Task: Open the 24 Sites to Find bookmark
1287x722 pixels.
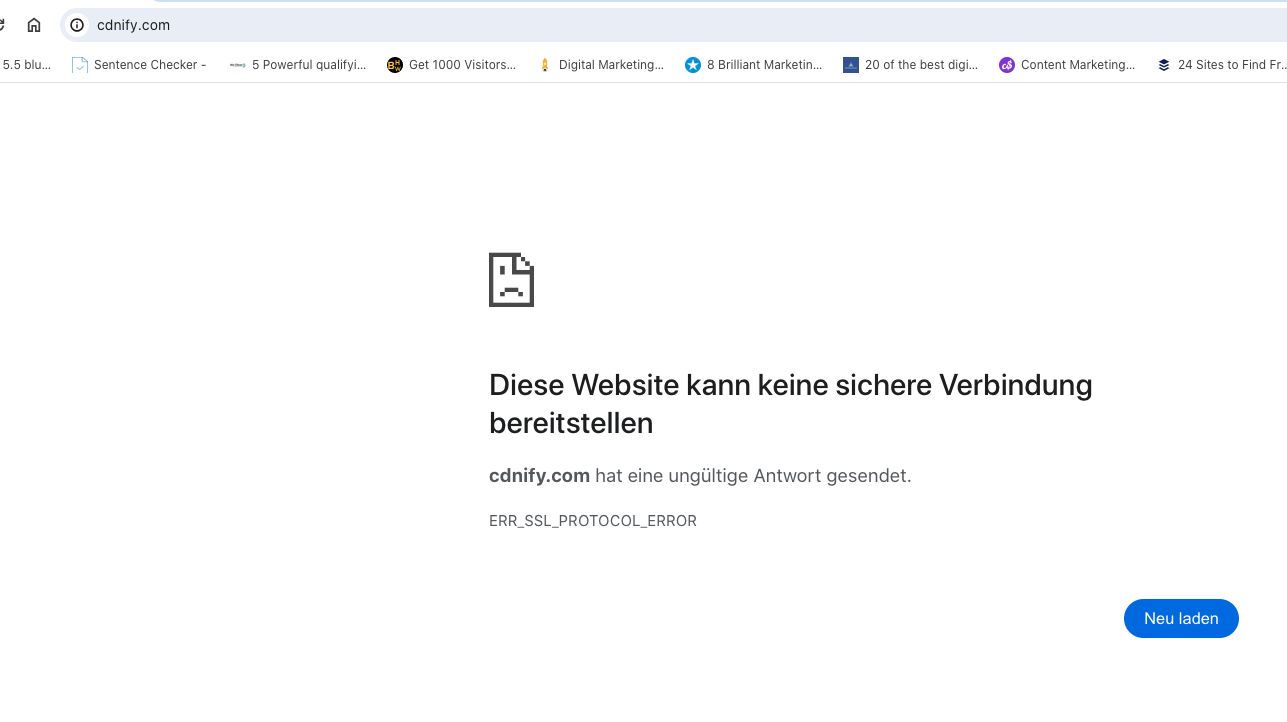Action: [x=1221, y=65]
